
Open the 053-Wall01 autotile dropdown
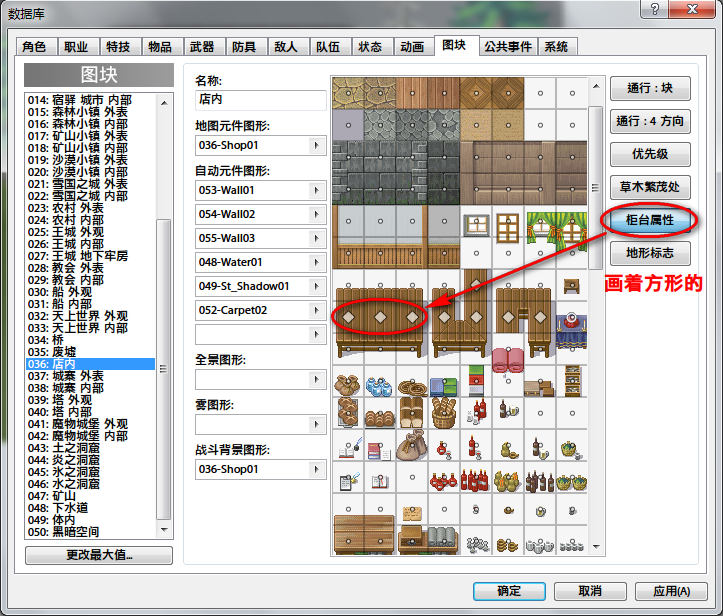(x=316, y=190)
